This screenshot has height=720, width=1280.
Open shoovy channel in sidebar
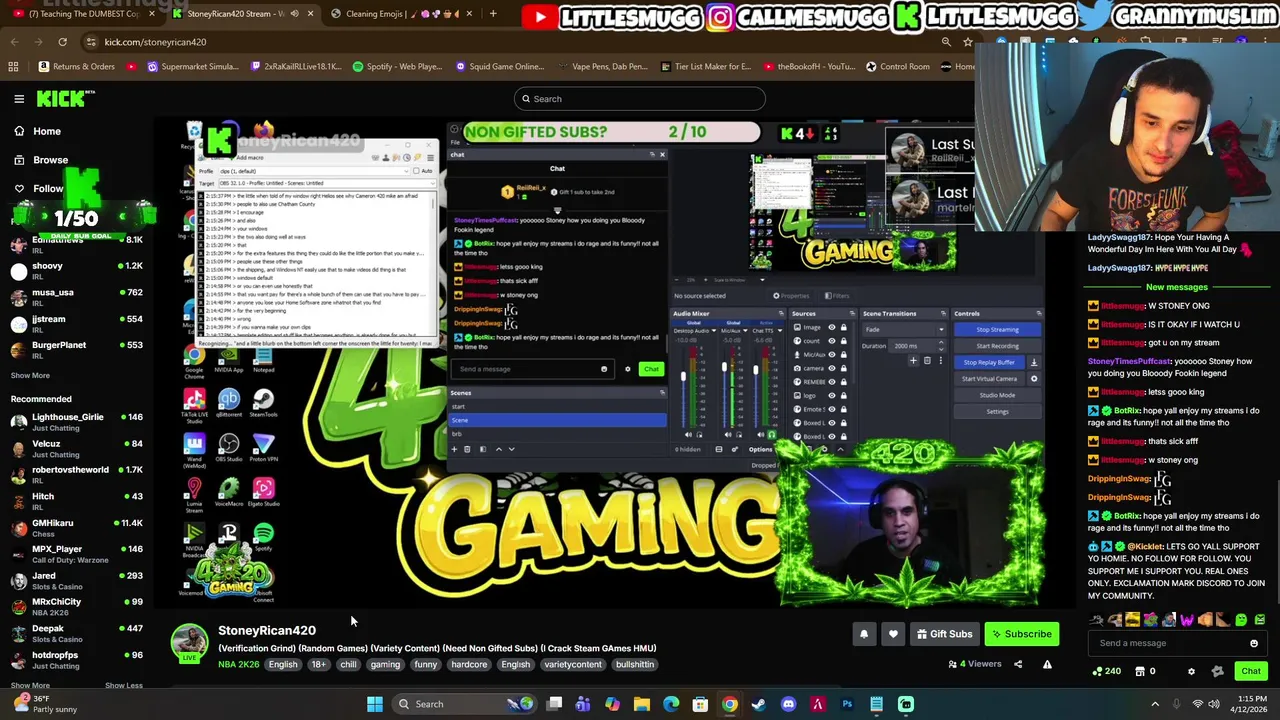point(77,271)
